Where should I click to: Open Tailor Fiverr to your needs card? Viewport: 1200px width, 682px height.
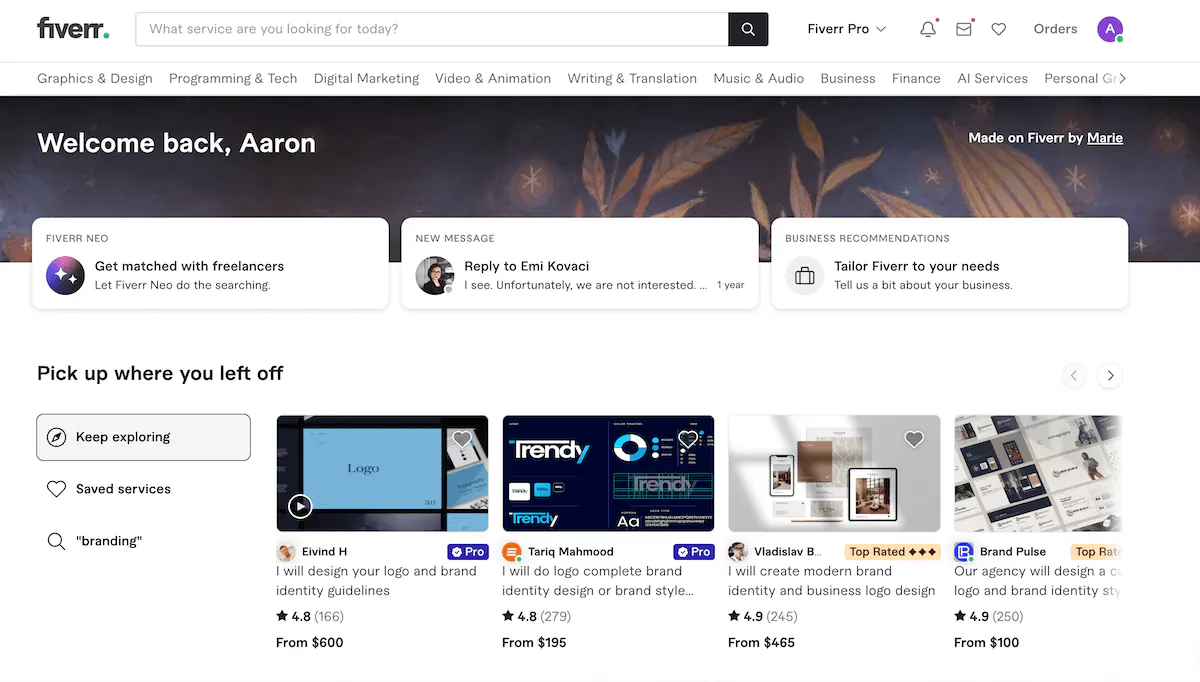click(x=950, y=264)
